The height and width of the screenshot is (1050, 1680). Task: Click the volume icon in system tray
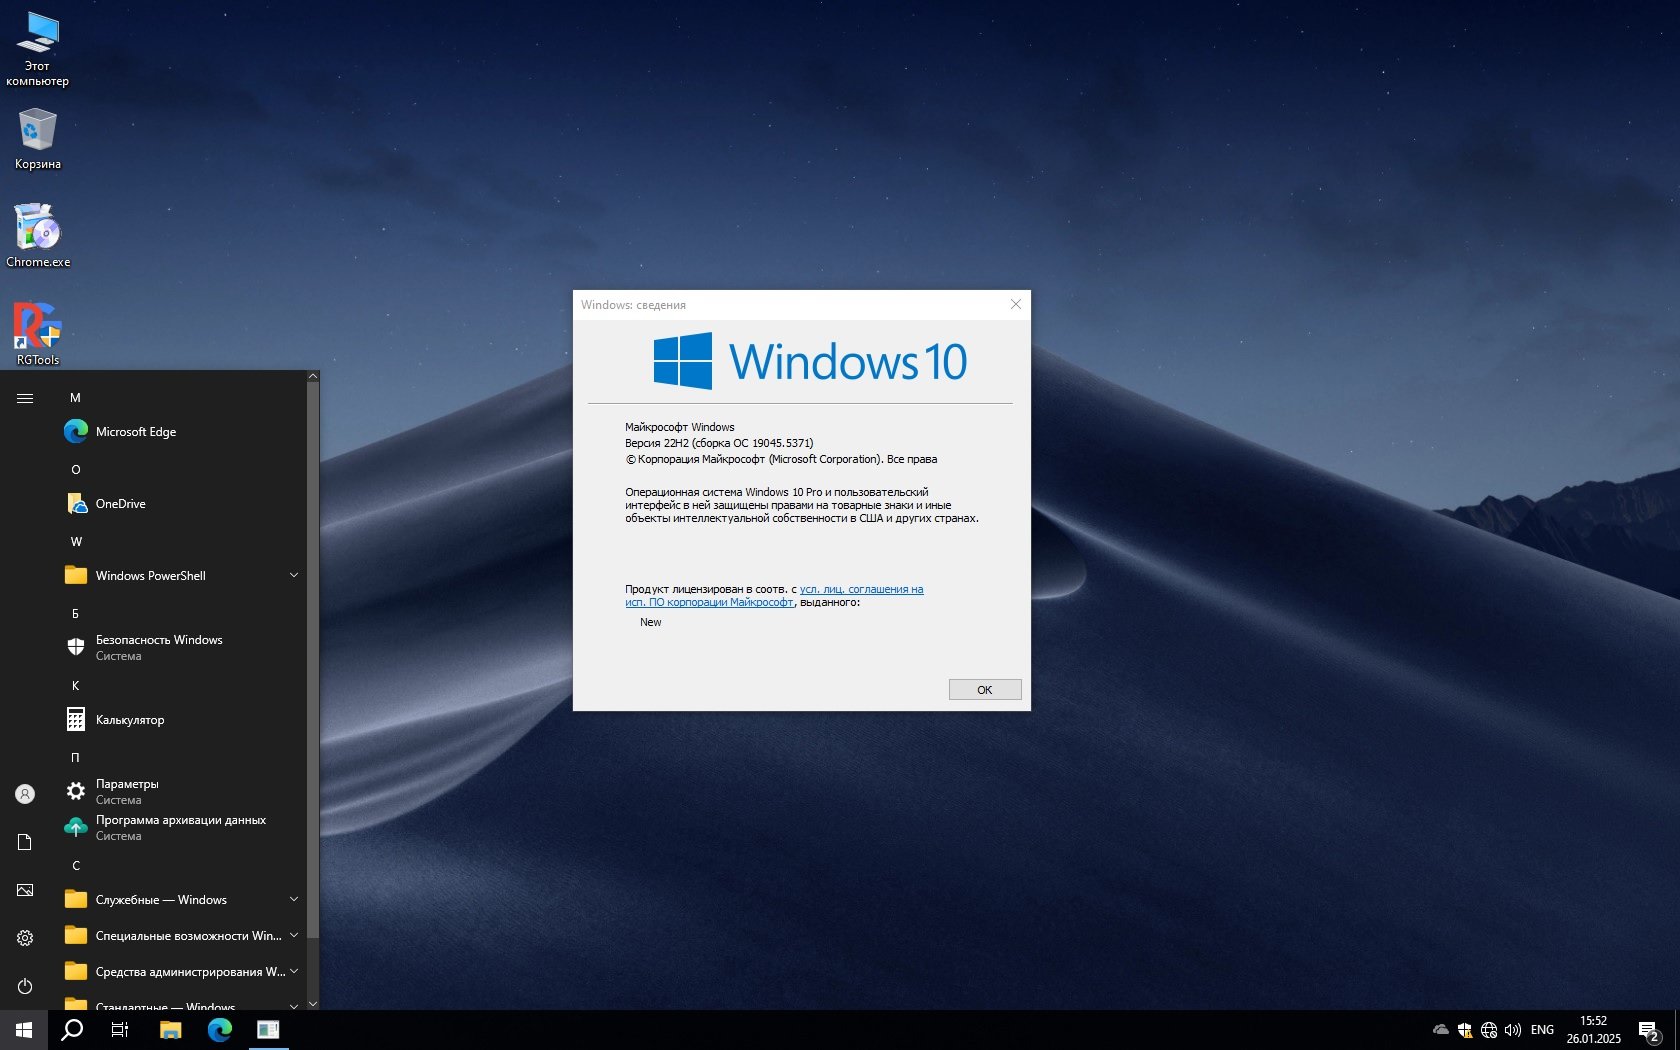click(1512, 1030)
